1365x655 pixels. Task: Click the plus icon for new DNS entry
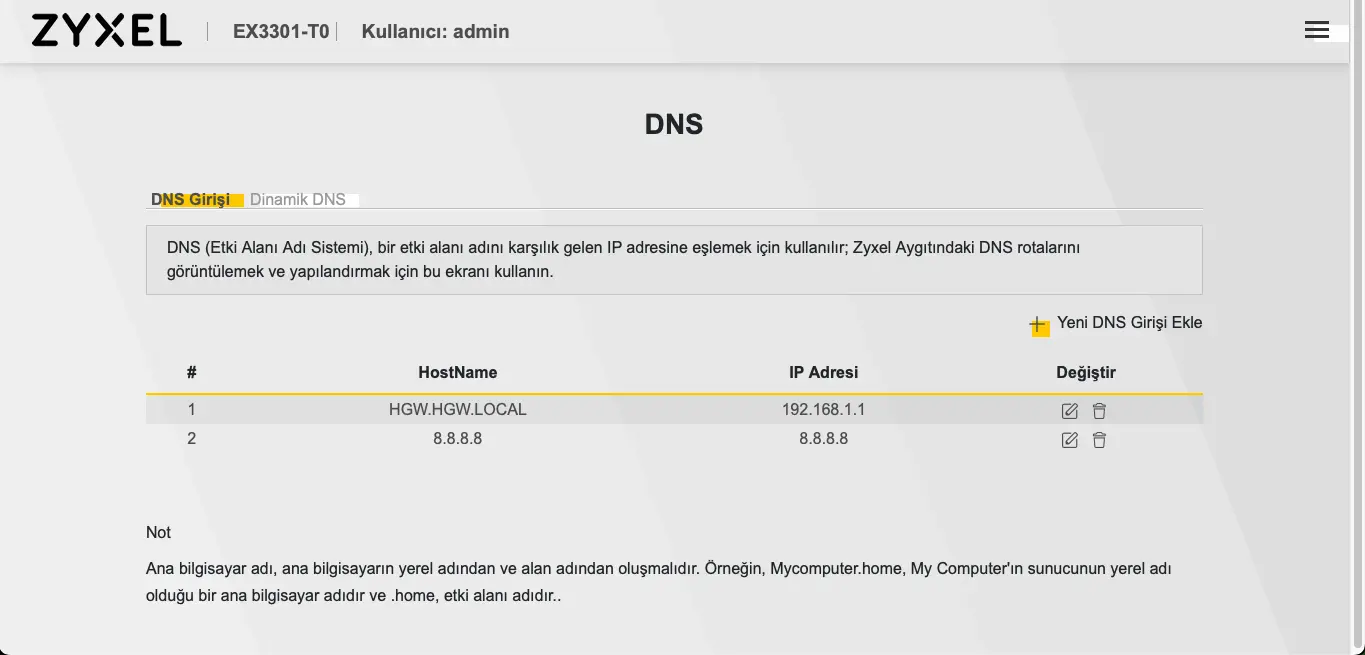tap(1039, 325)
